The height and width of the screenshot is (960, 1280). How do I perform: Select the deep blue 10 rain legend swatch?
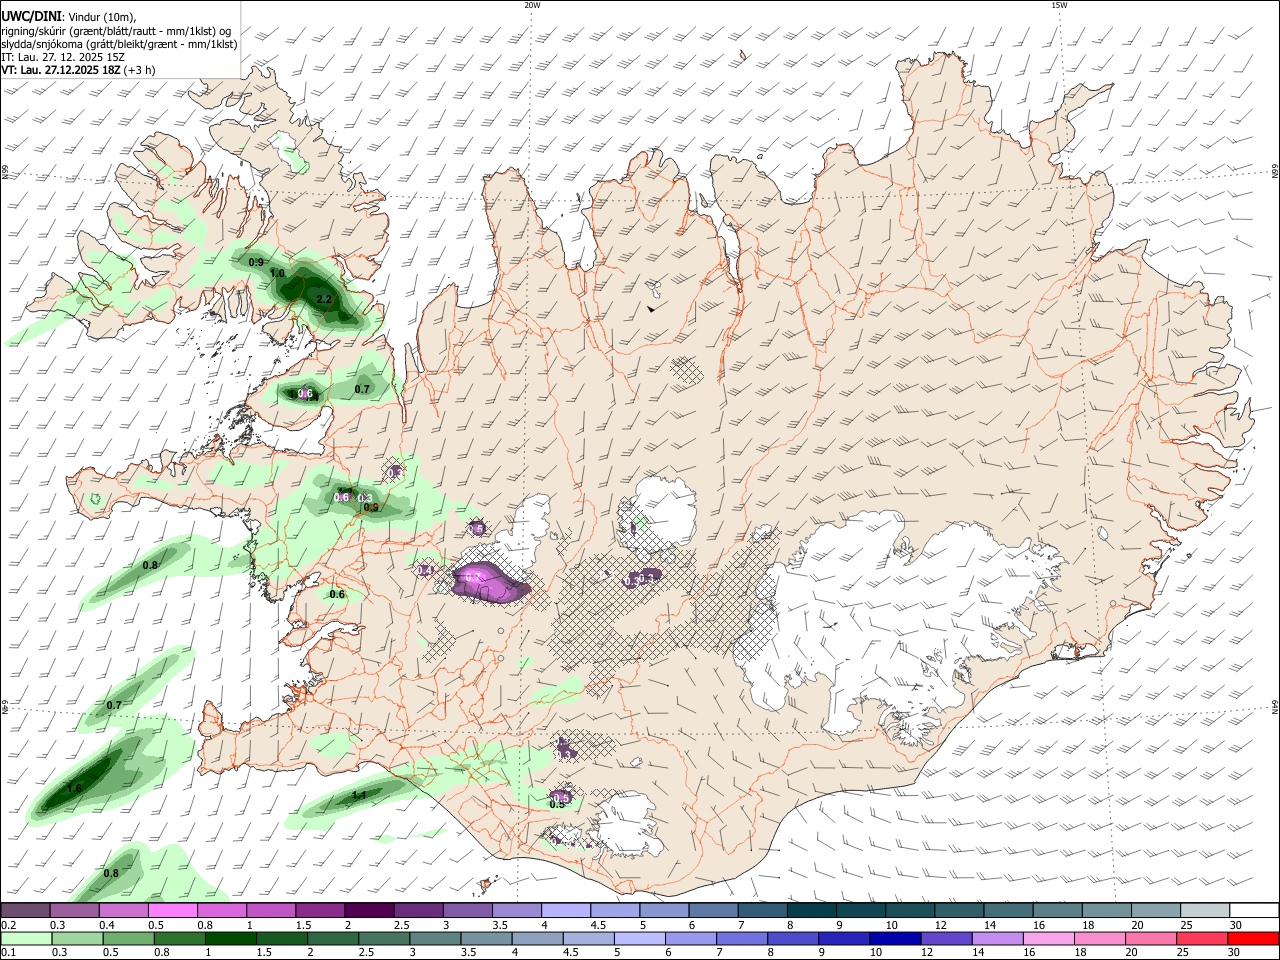(x=895, y=938)
